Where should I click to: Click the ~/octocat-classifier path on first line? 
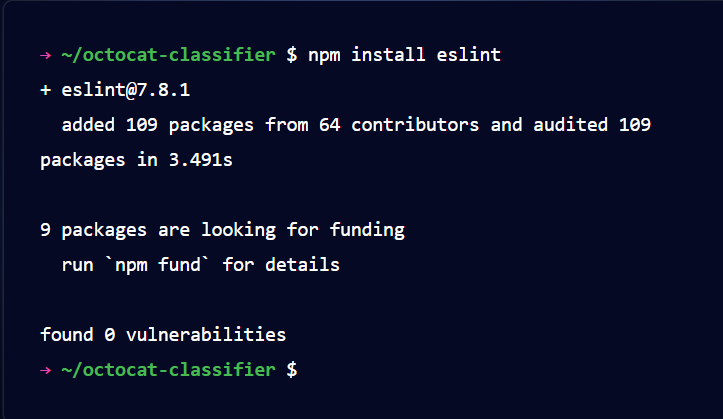coord(168,55)
